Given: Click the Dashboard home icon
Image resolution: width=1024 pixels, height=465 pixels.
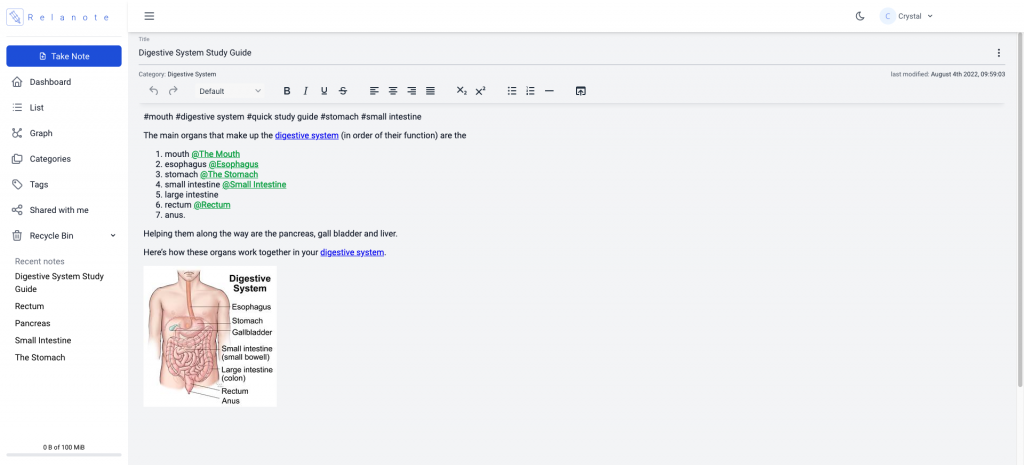Looking at the screenshot, I should [x=17, y=82].
